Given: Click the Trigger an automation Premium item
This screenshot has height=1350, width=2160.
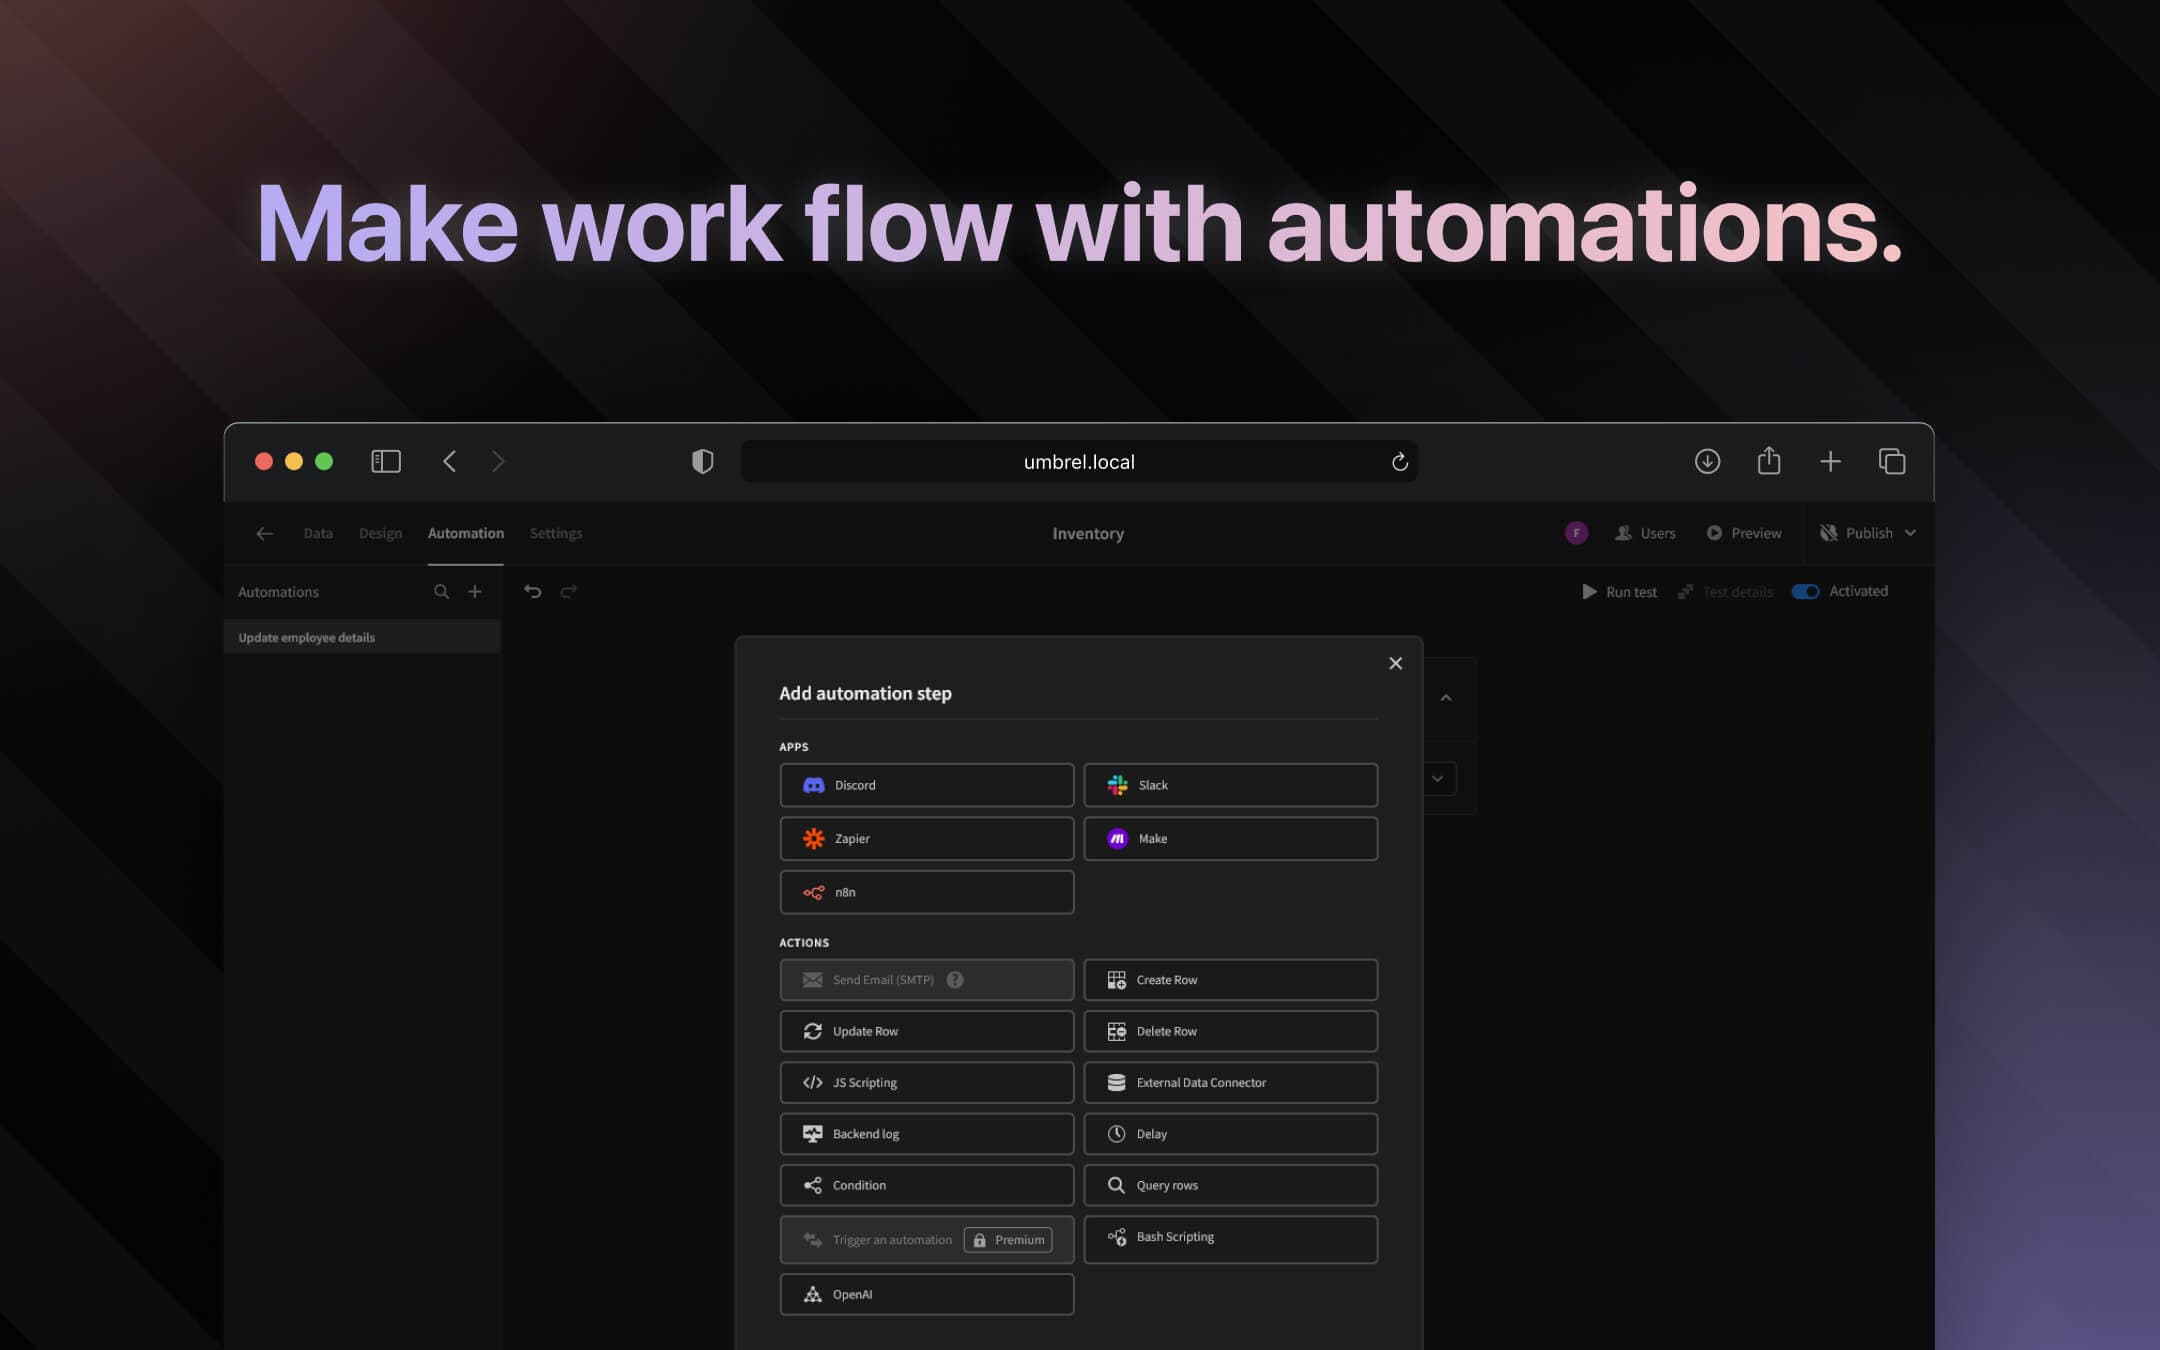Looking at the screenshot, I should 925,1240.
